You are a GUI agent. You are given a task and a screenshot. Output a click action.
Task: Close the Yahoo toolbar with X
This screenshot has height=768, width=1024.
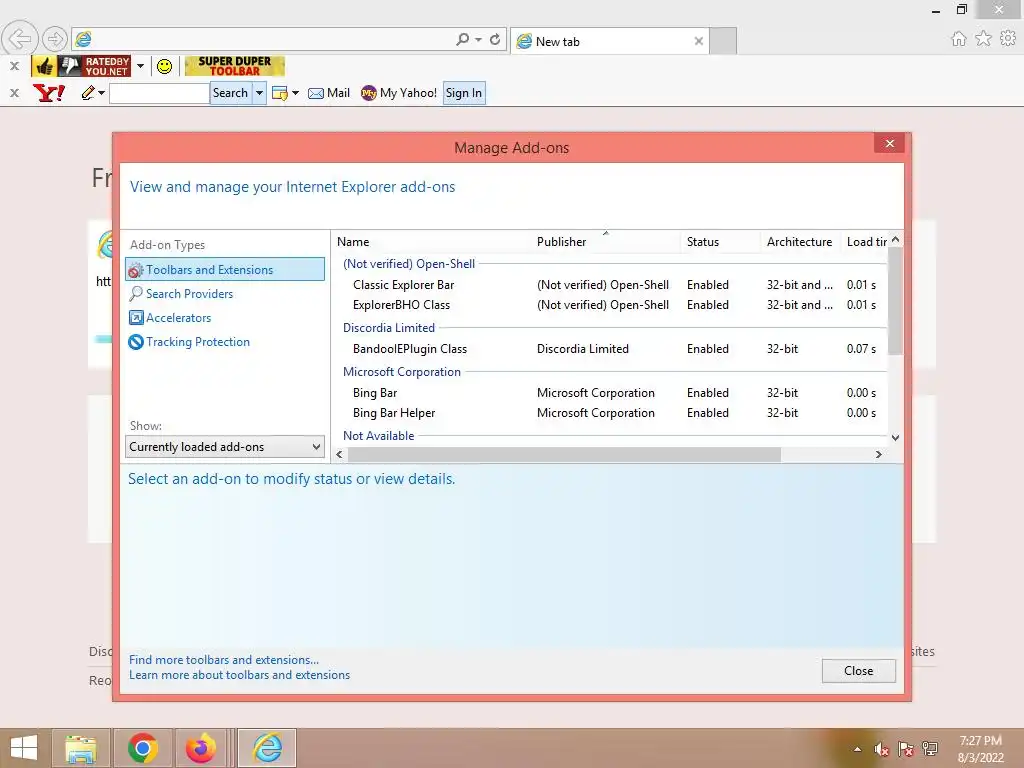coord(14,93)
